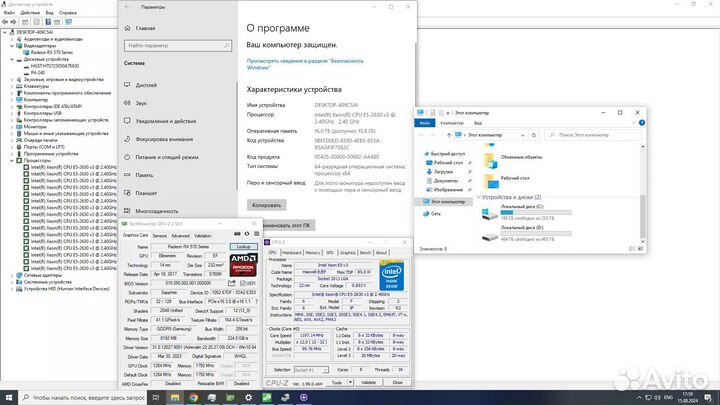Click the Lookup button in GPU-Z
This screenshot has height=405, width=720.
tap(243, 246)
